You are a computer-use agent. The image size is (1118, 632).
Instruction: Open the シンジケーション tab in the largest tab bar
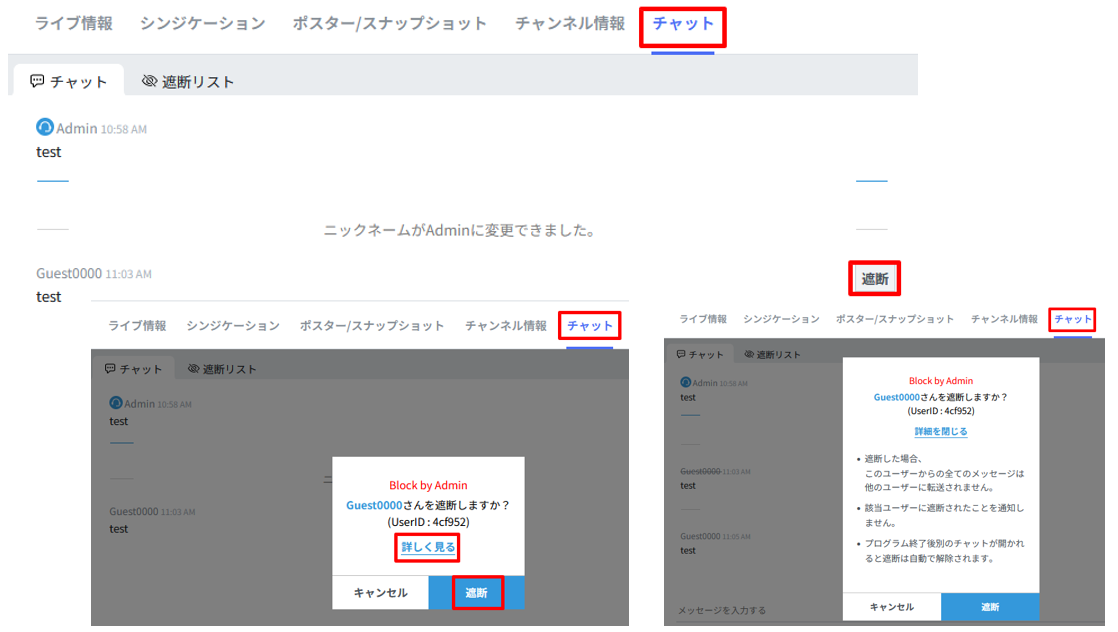pyautogui.click(x=202, y=24)
